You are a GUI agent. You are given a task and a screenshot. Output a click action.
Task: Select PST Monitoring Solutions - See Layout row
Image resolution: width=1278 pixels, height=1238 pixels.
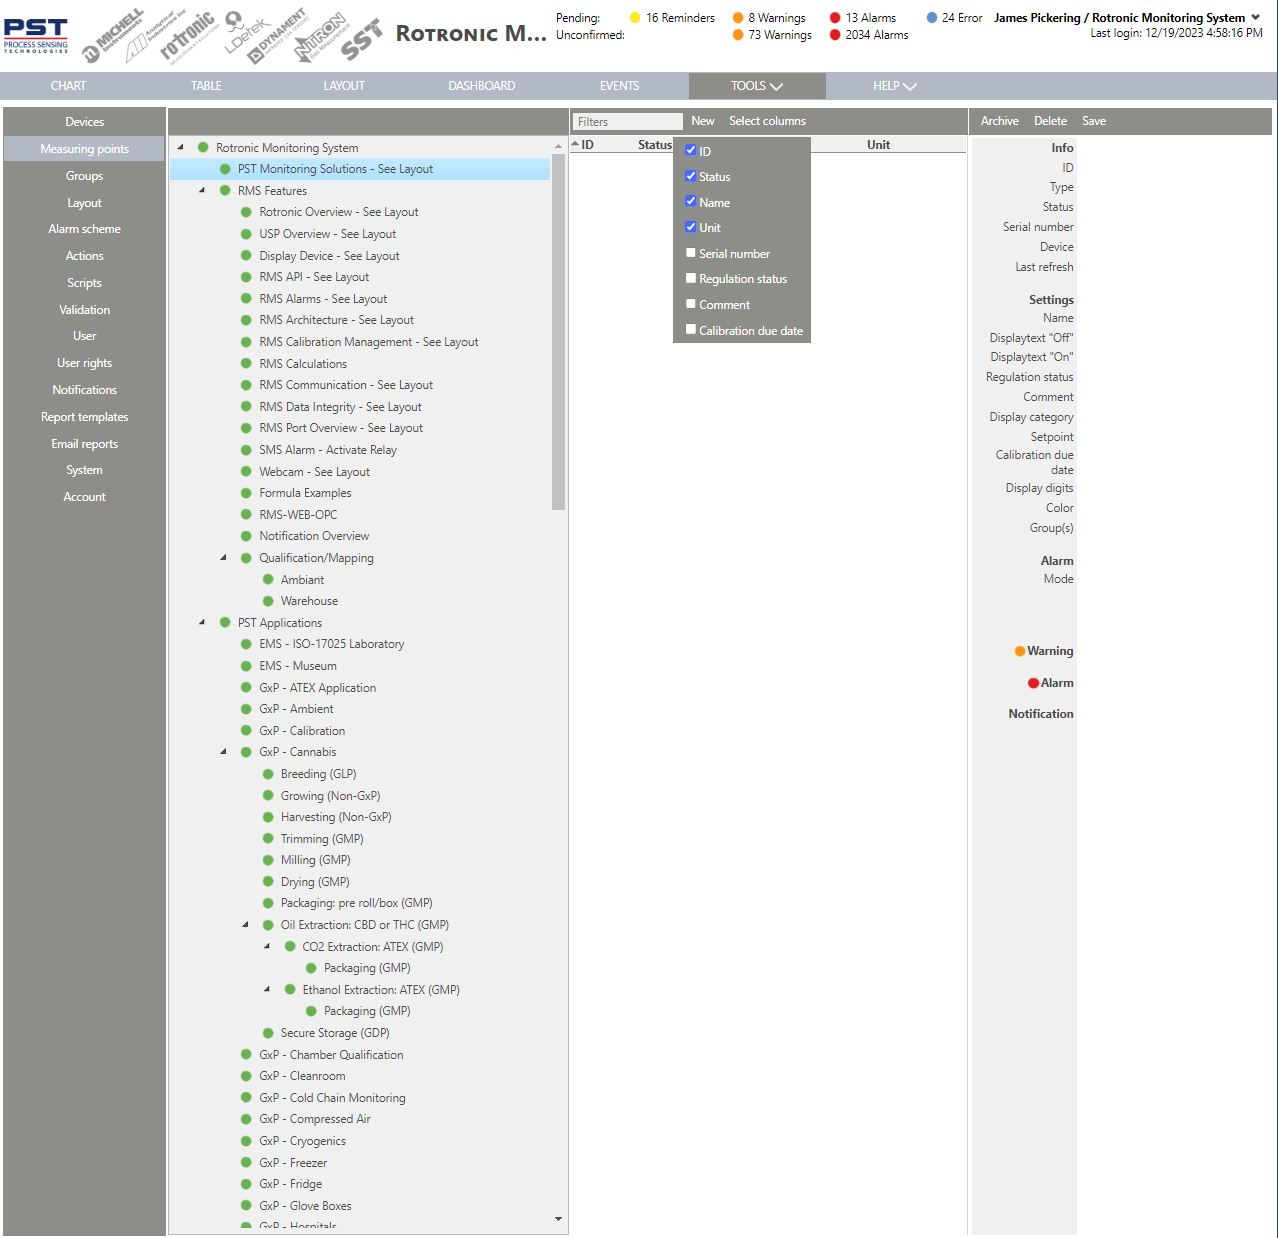(360, 169)
